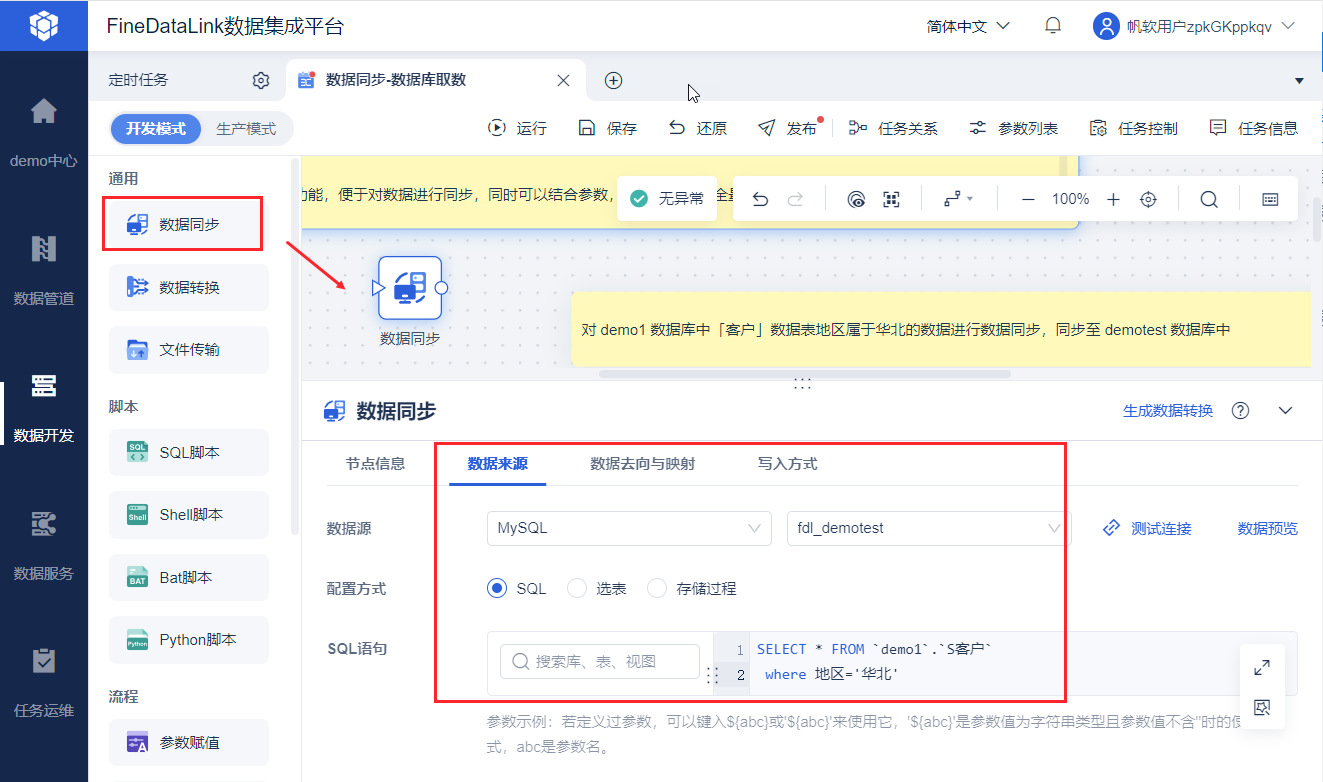Open 任务信息 panel
Viewport: 1323px width, 782px height.
pyautogui.click(x=1253, y=128)
